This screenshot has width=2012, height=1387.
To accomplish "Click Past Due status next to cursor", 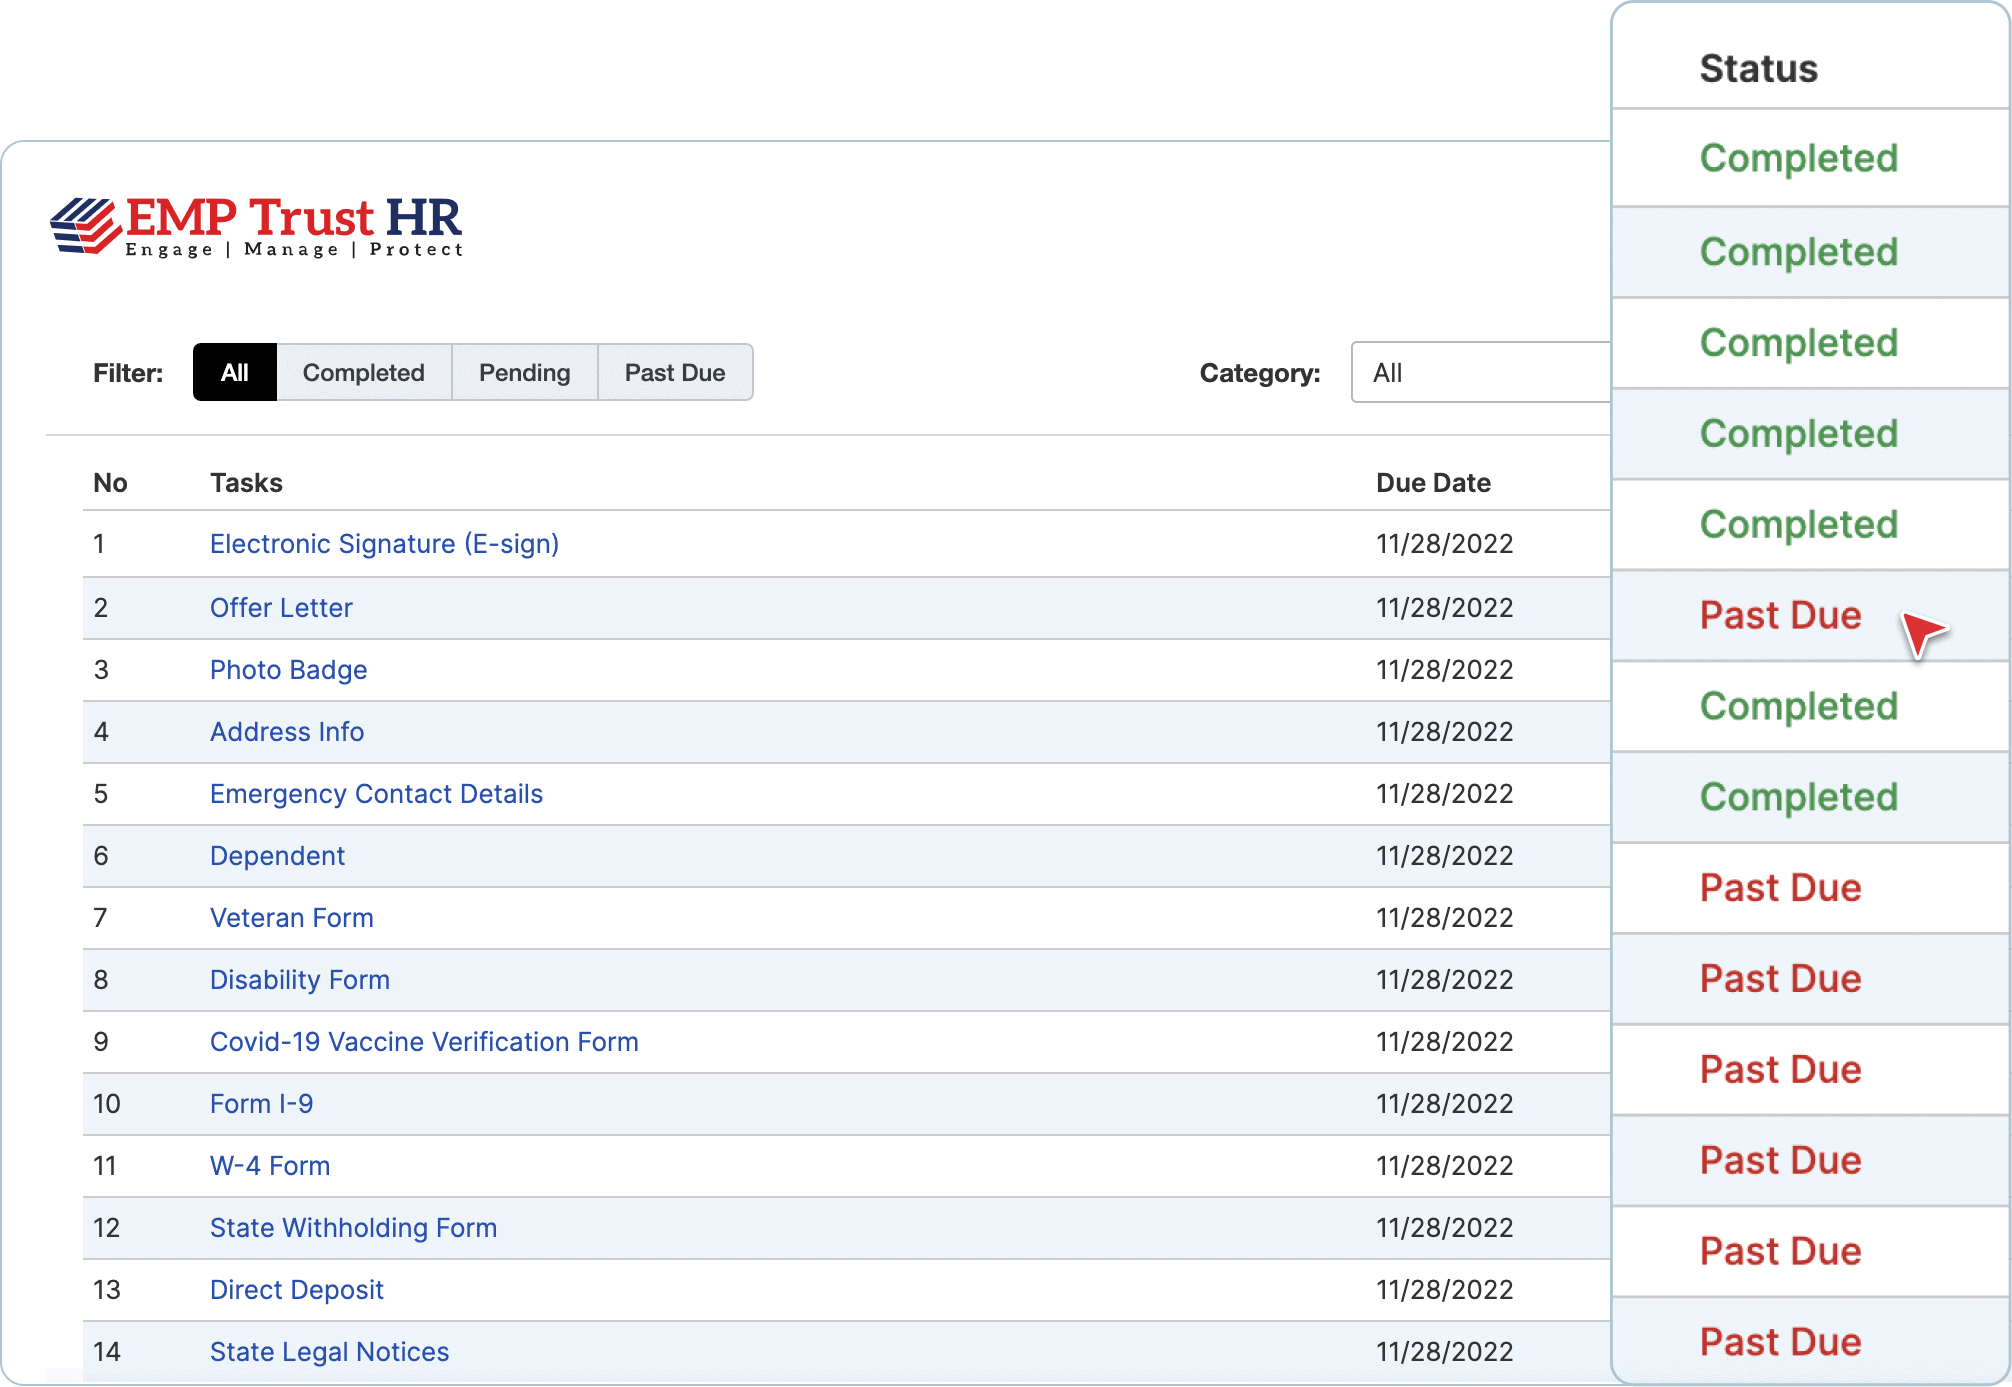I will tap(1780, 616).
